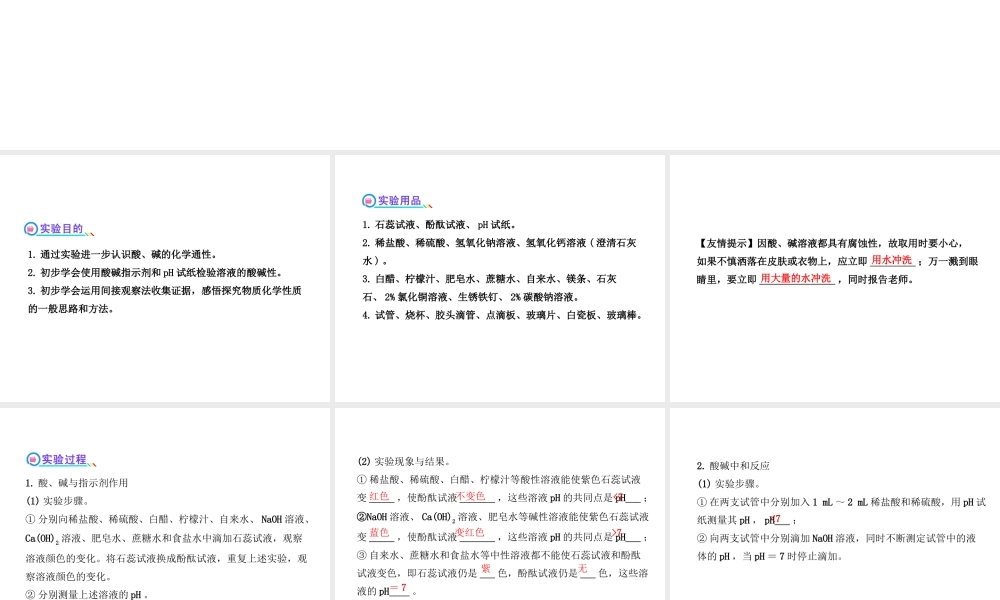Screen dimensions: 1000x600
Task: Click heading 2. 酸碱中和反应
Action: [733, 466]
